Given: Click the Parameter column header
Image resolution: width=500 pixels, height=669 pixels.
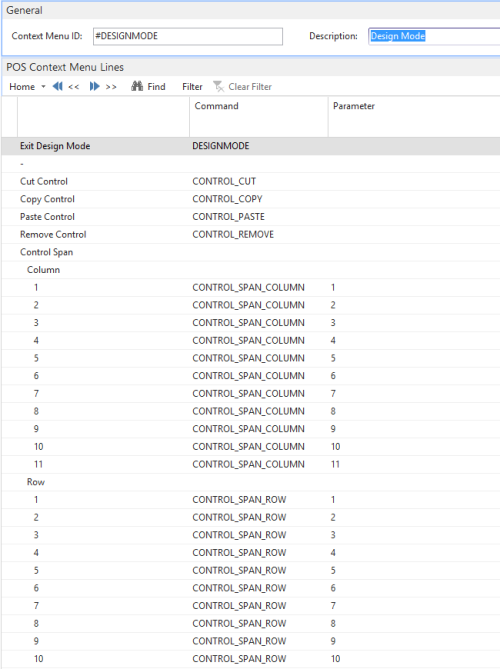Looking at the screenshot, I should click(x=414, y=116).
